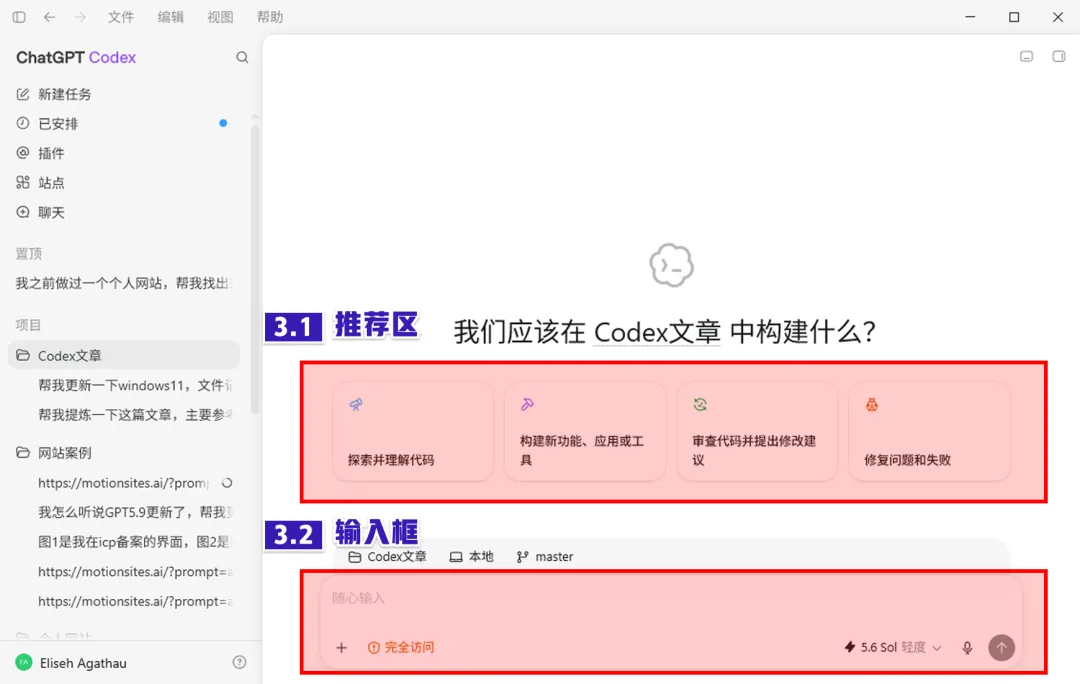Image resolution: width=1080 pixels, height=684 pixels.
Task: Open chat 帮我更新一下windows11
Action: [134, 385]
